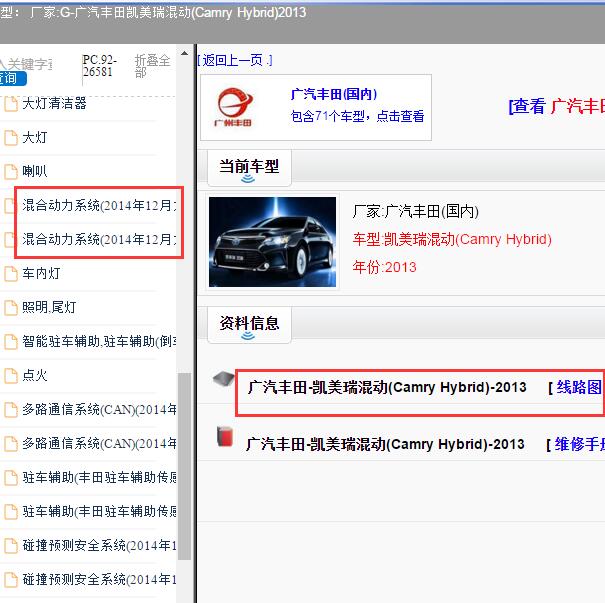Select 车内灯 in the list
The height and width of the screenshot is (603, 605).
click(41, 274)
